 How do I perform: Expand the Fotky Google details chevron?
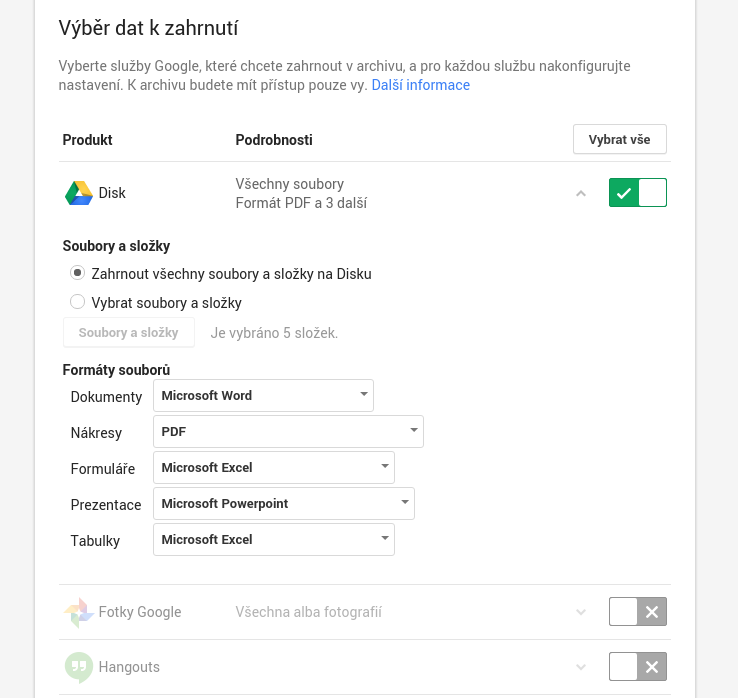point(581,612)
